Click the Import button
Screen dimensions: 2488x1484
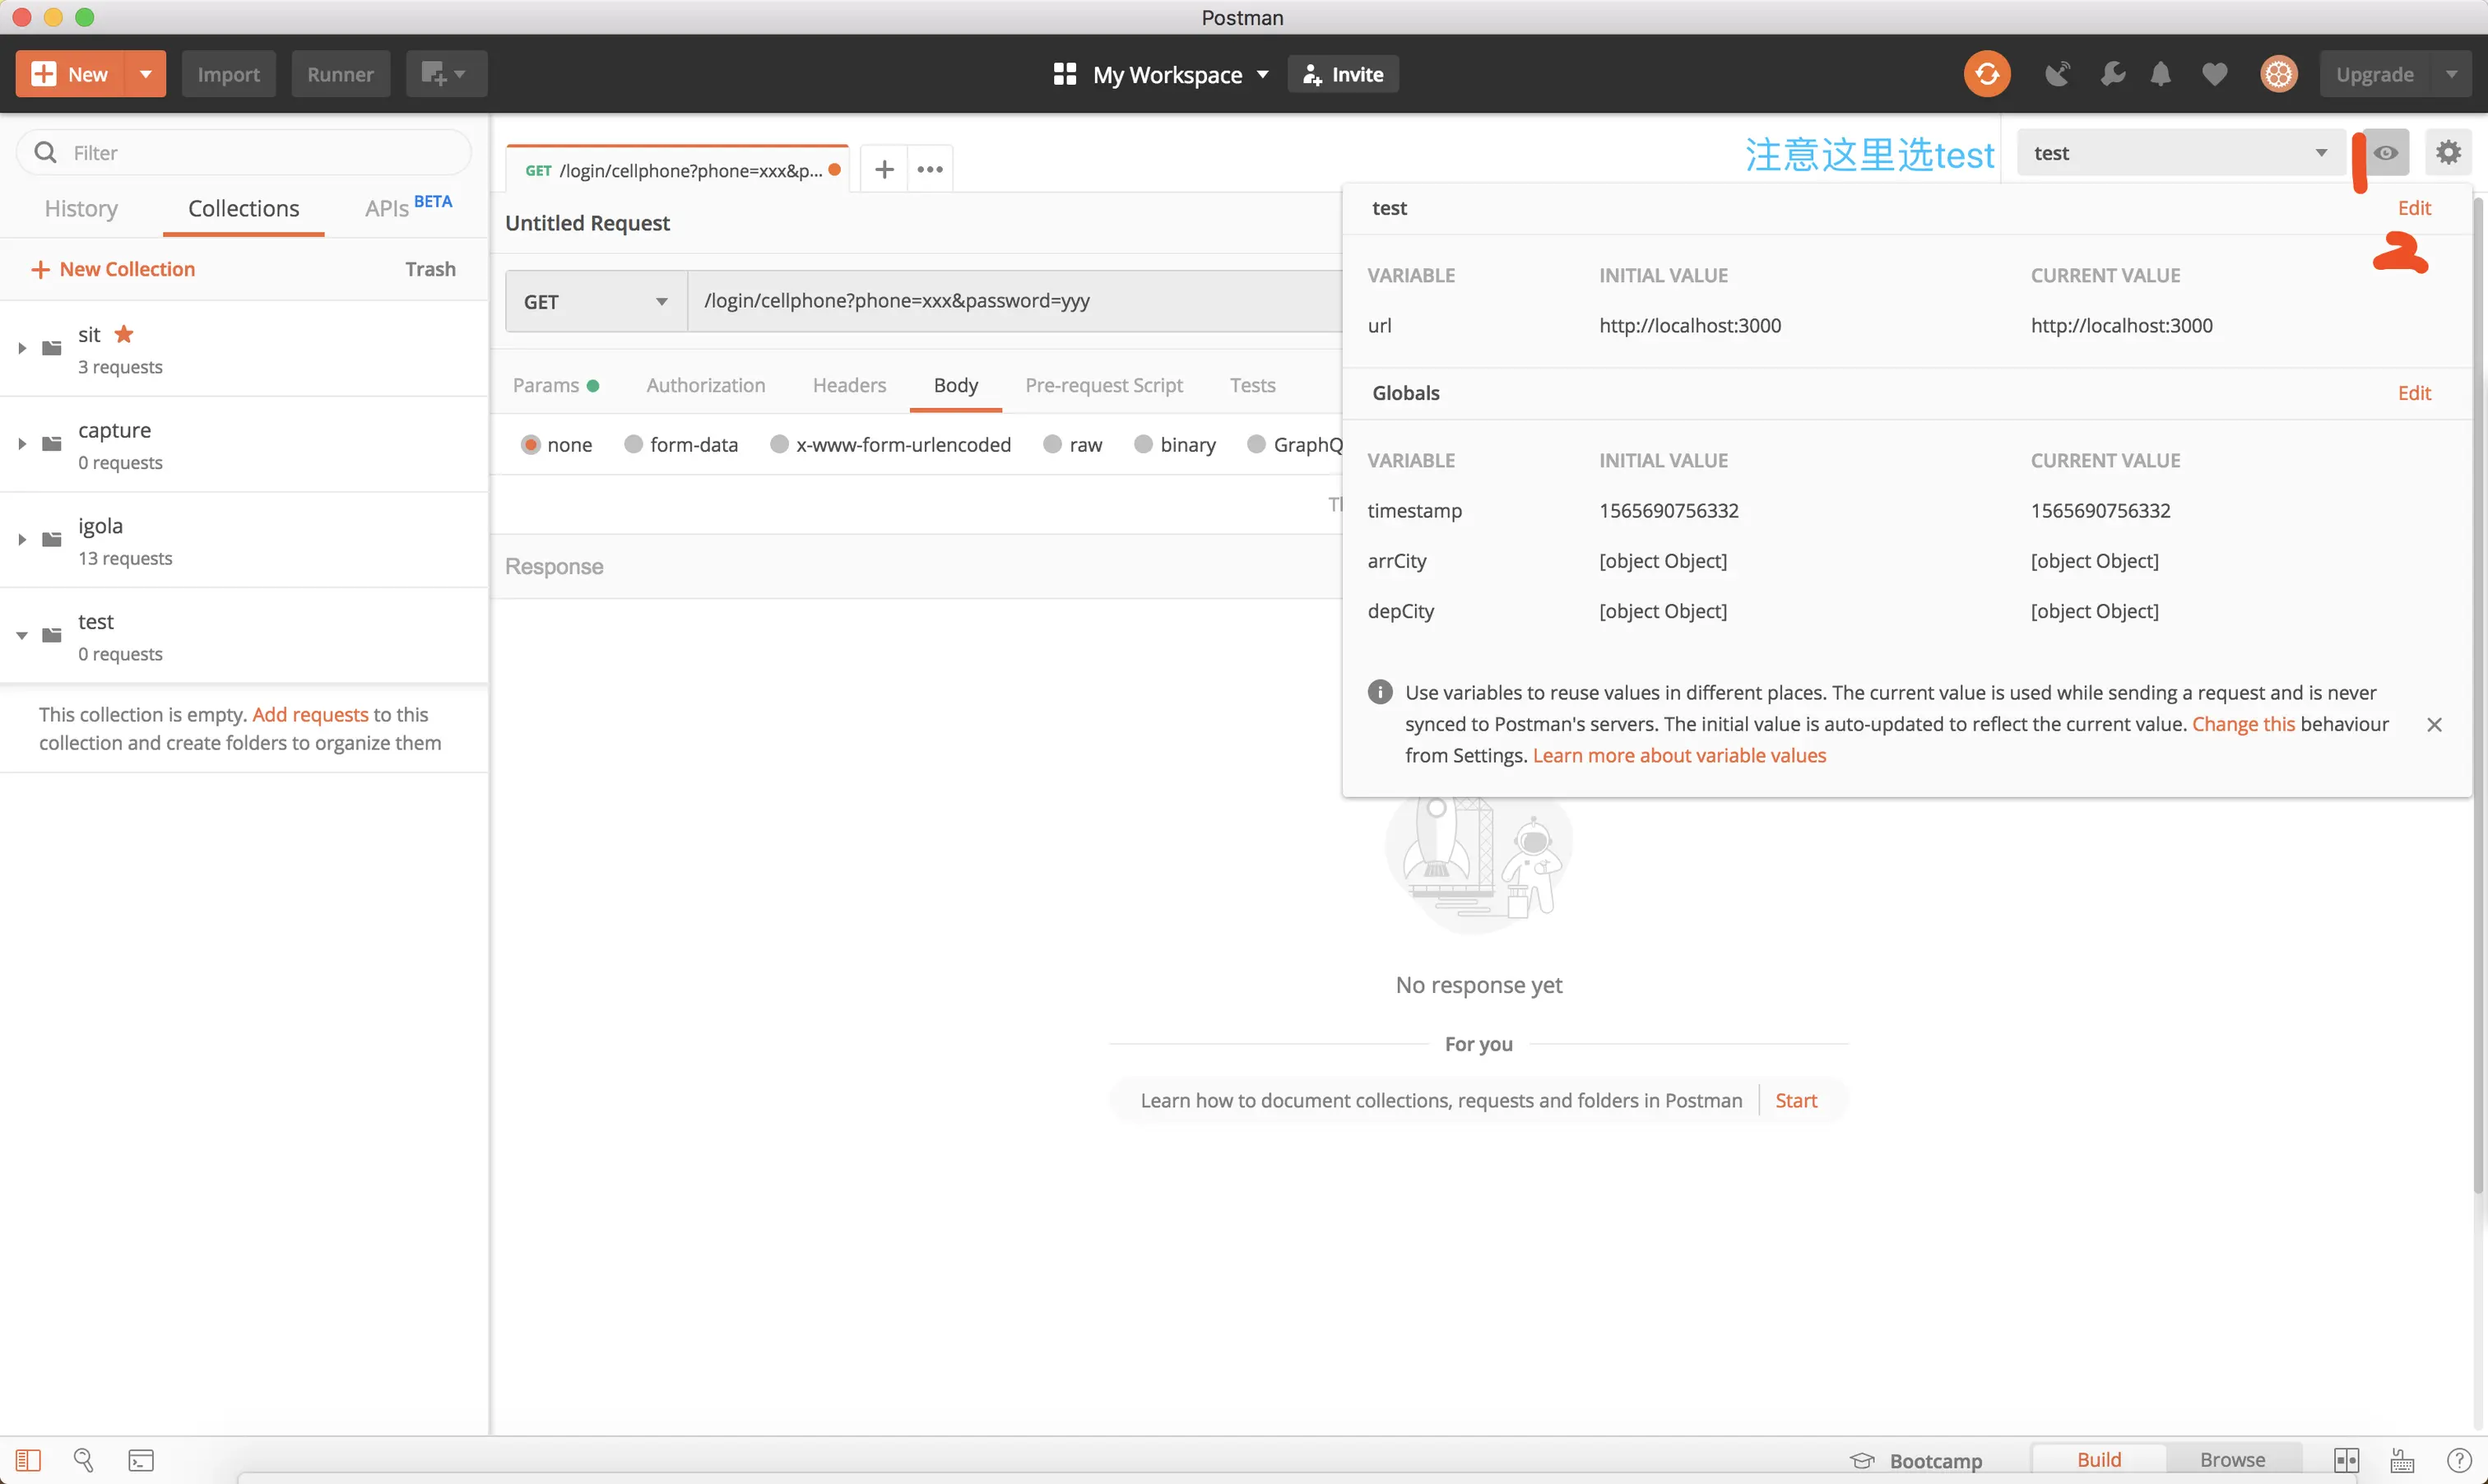click(x=228, y=74)
